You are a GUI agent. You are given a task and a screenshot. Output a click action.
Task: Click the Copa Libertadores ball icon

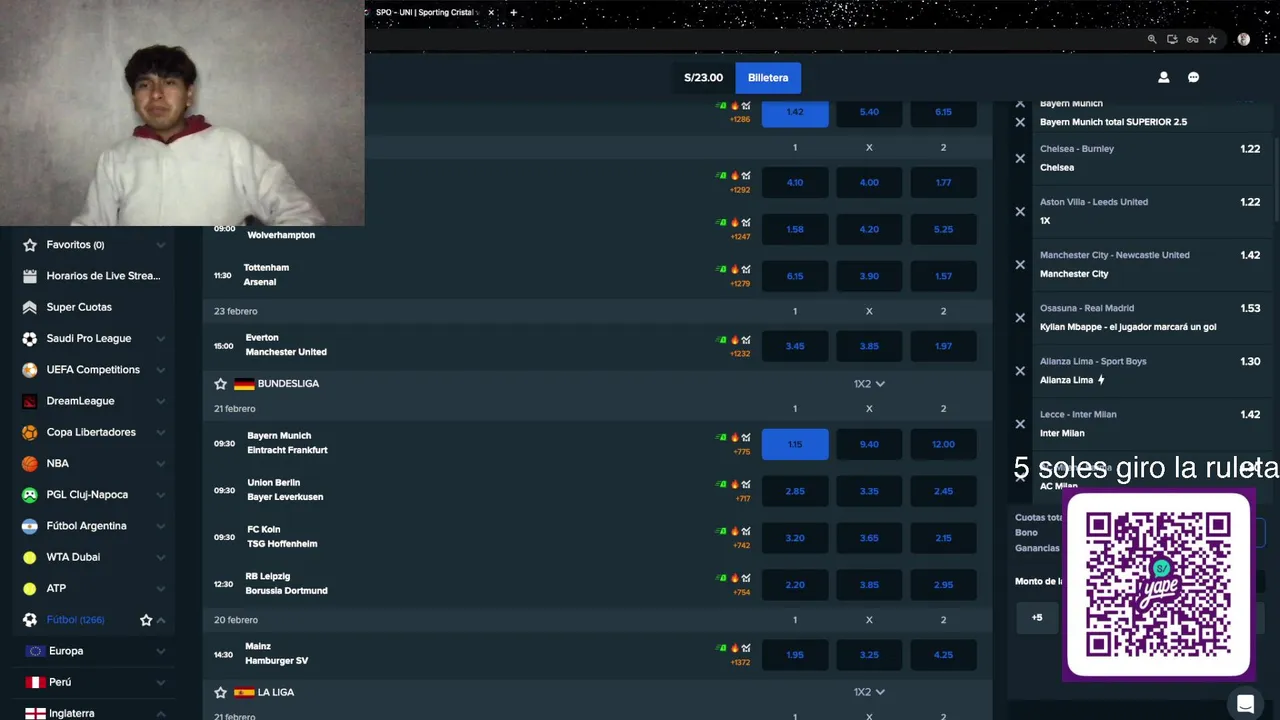(x=30, y=432)
